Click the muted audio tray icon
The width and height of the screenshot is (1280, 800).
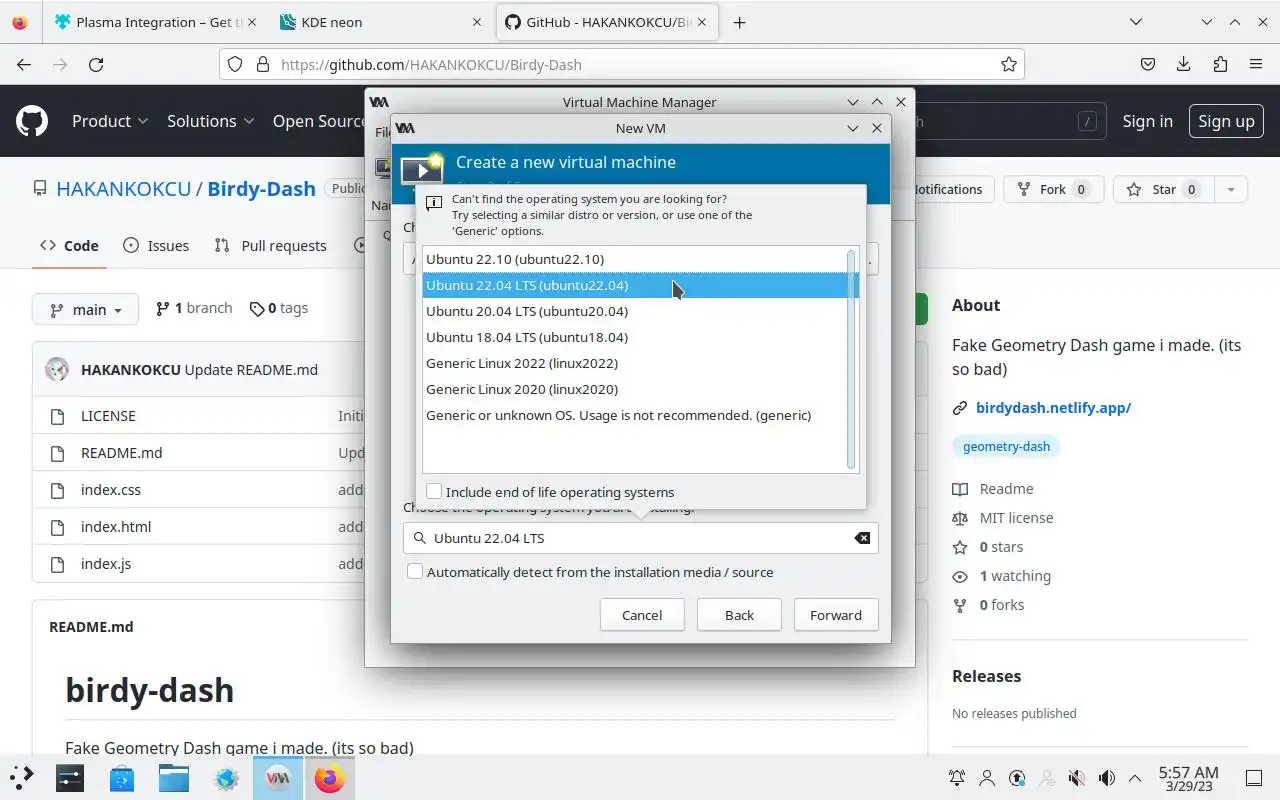(1077, 778)
